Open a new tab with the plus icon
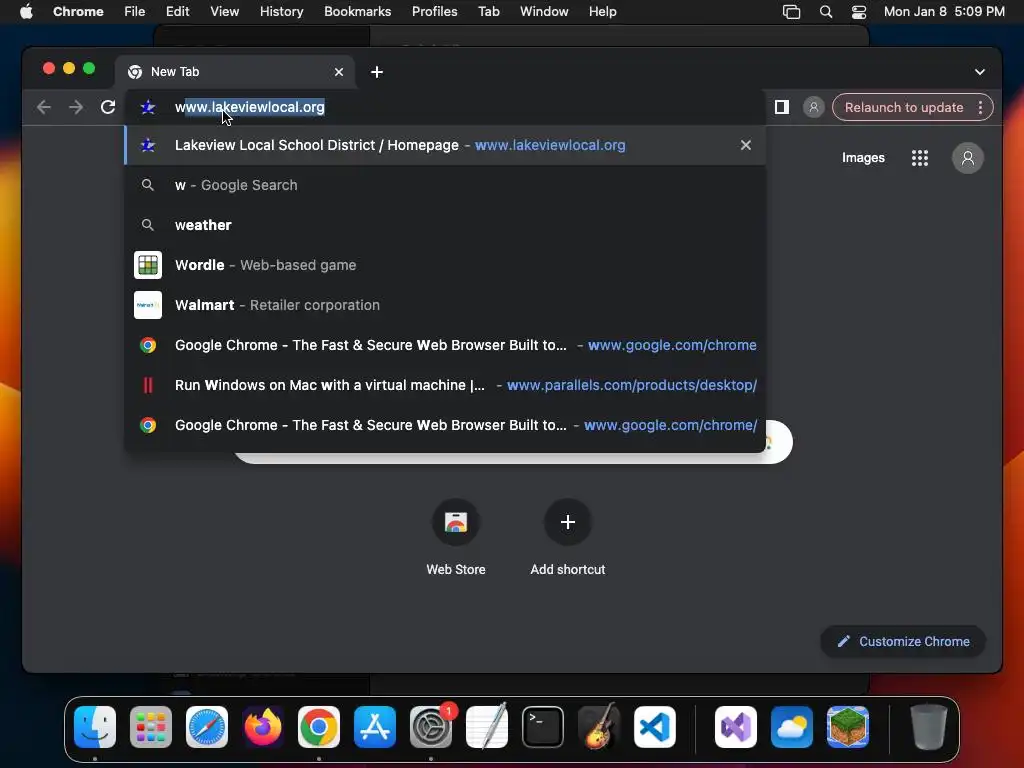 click(377, 72)
